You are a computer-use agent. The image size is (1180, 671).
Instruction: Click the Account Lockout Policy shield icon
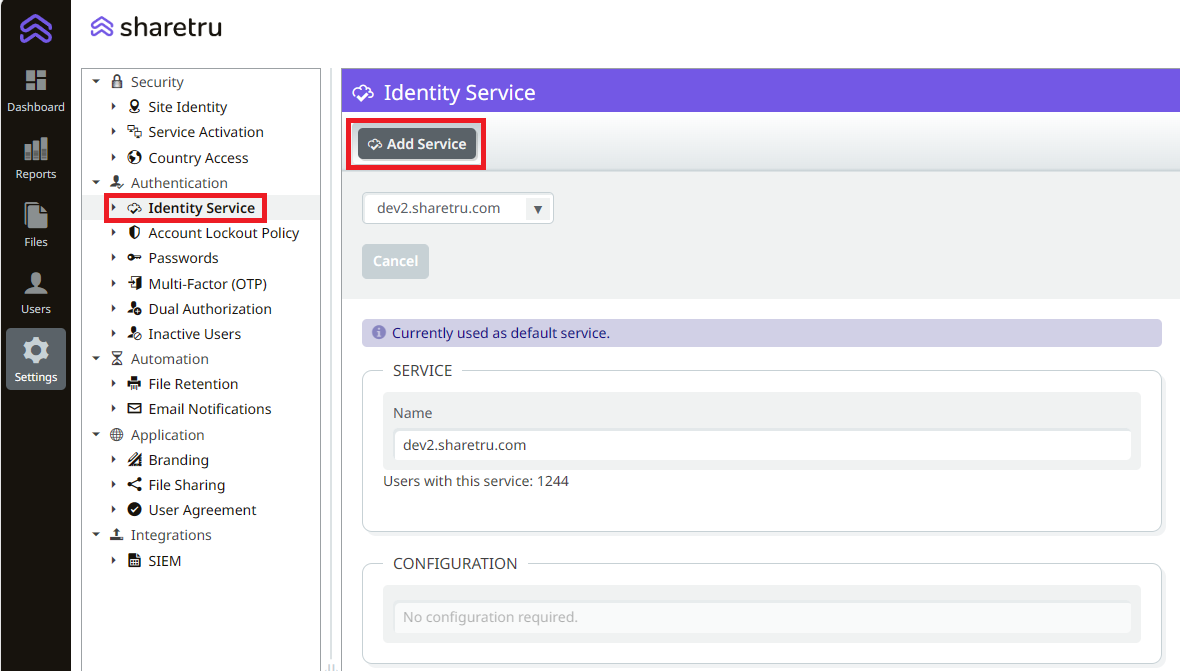tap(134, 232)
